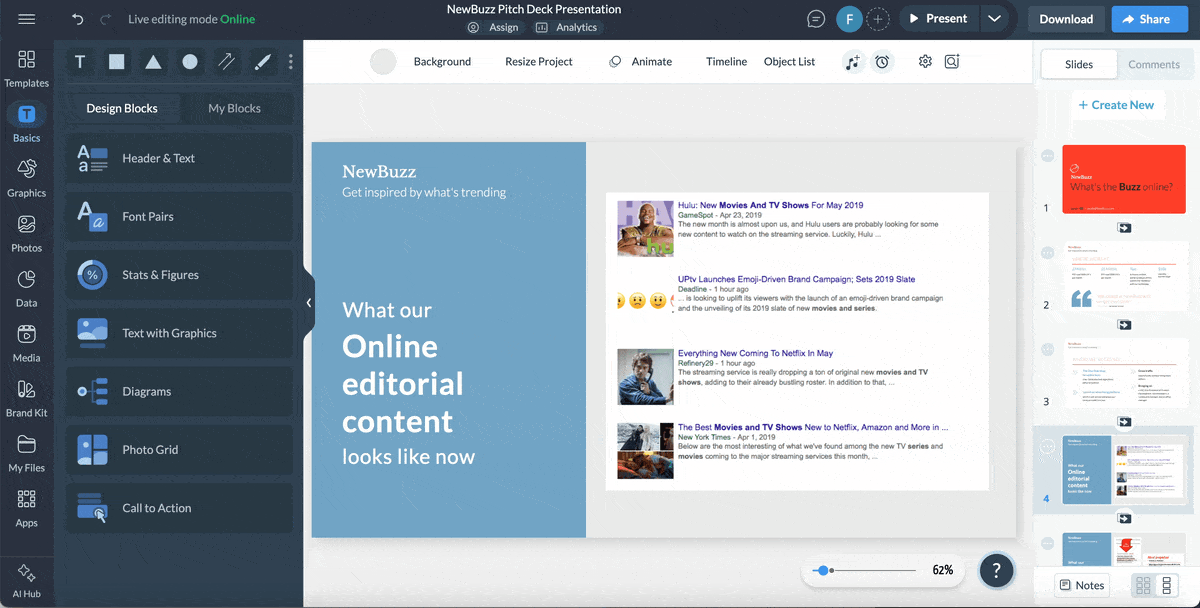Viewport: 1200px width, 608px height.
Task: Expand more shape tools with three dots
Action: click(x=290, y=61)
